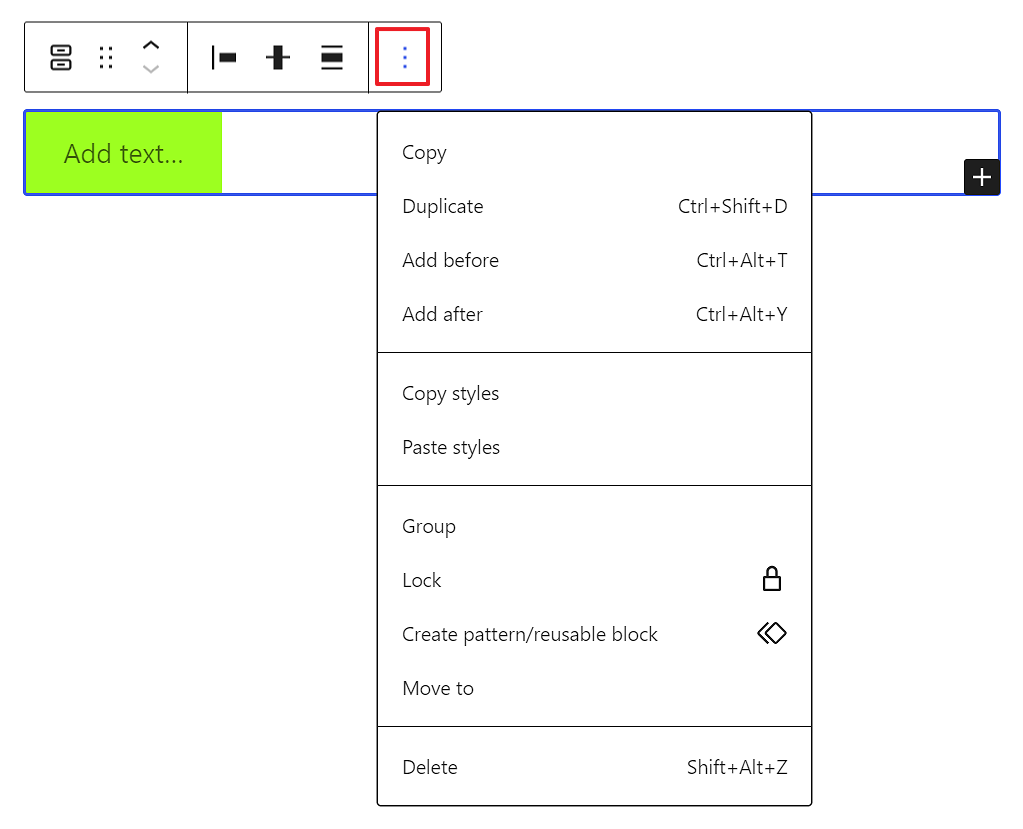Select the justify items center icon

coord(277,57)
